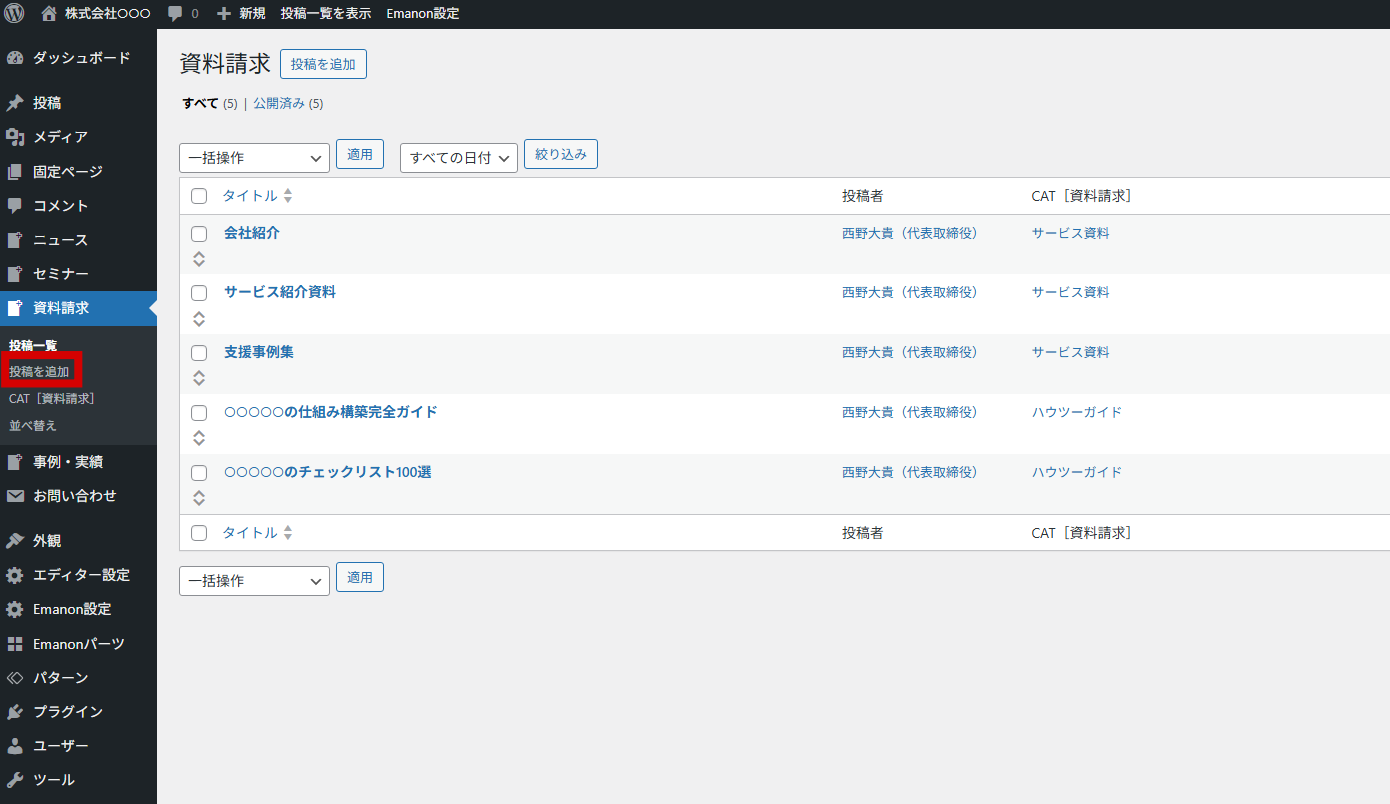This screenshot has width=1390, height=804.
Task: Click the パターン diamond icon
Action: (15, 678)
